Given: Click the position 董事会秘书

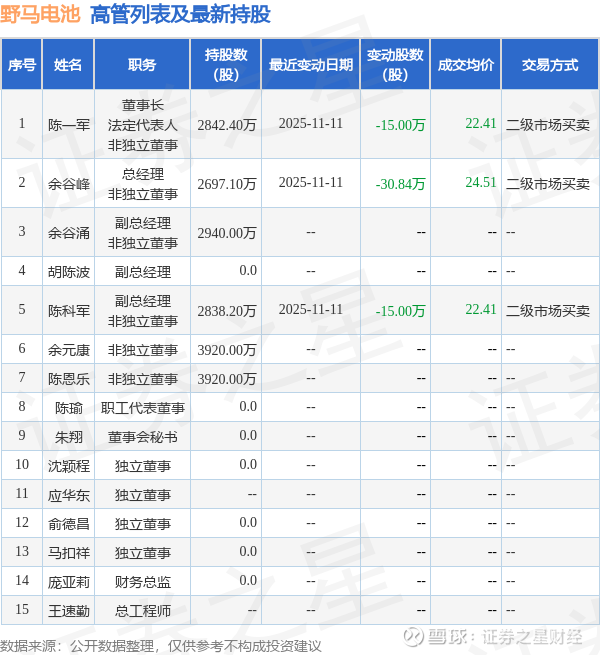Looking at the screenshot, I should [x=142, y=437].
